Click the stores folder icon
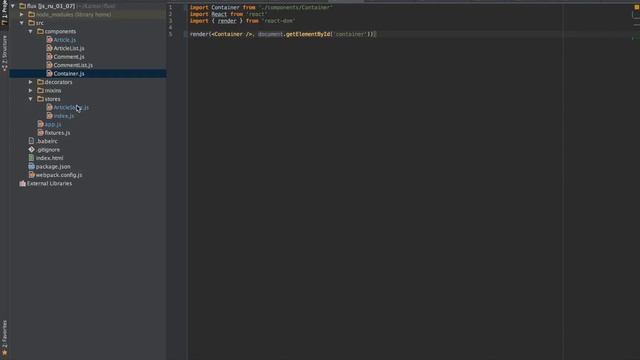640x360 pixels. [40, 99]
